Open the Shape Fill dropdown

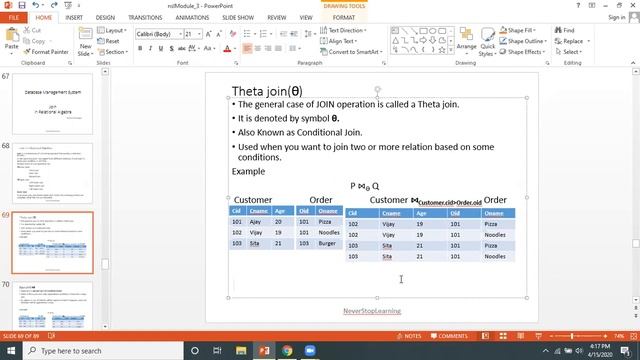tap(518, 30)
